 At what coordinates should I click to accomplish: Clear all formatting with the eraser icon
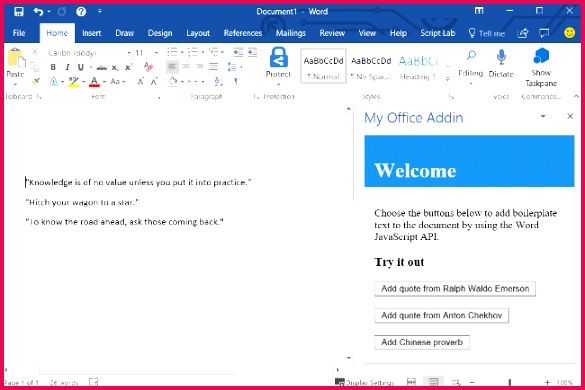[148, 67]
